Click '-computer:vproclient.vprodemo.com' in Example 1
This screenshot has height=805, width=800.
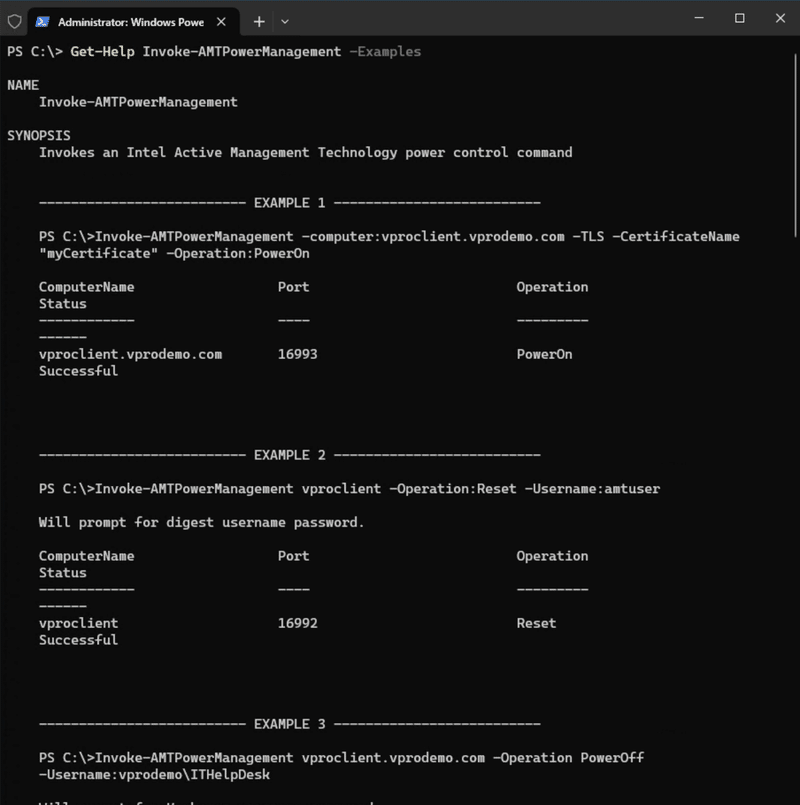[x=433, y=237]
